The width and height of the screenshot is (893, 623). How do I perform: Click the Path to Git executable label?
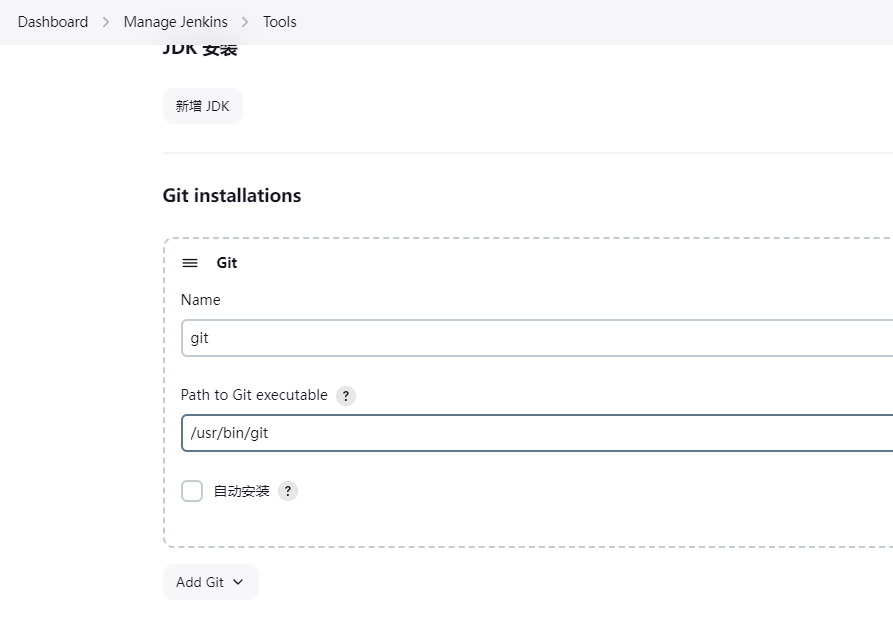click(254, 395)
